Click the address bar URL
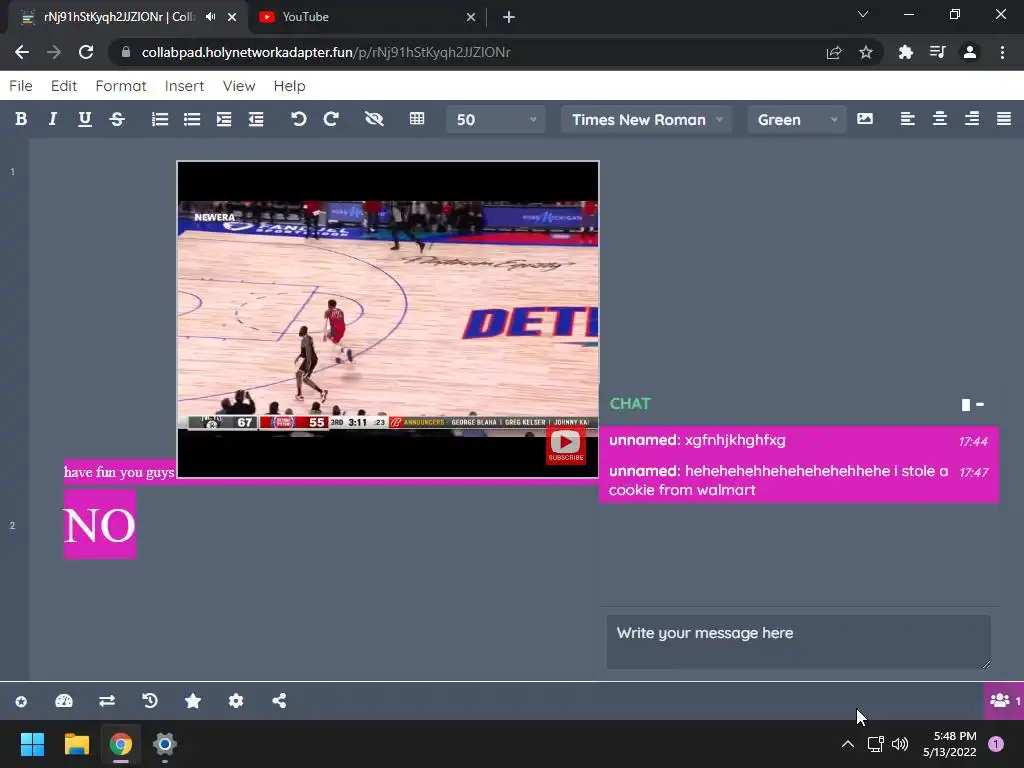The image size is (1024, 768). (x=326, y=52)
